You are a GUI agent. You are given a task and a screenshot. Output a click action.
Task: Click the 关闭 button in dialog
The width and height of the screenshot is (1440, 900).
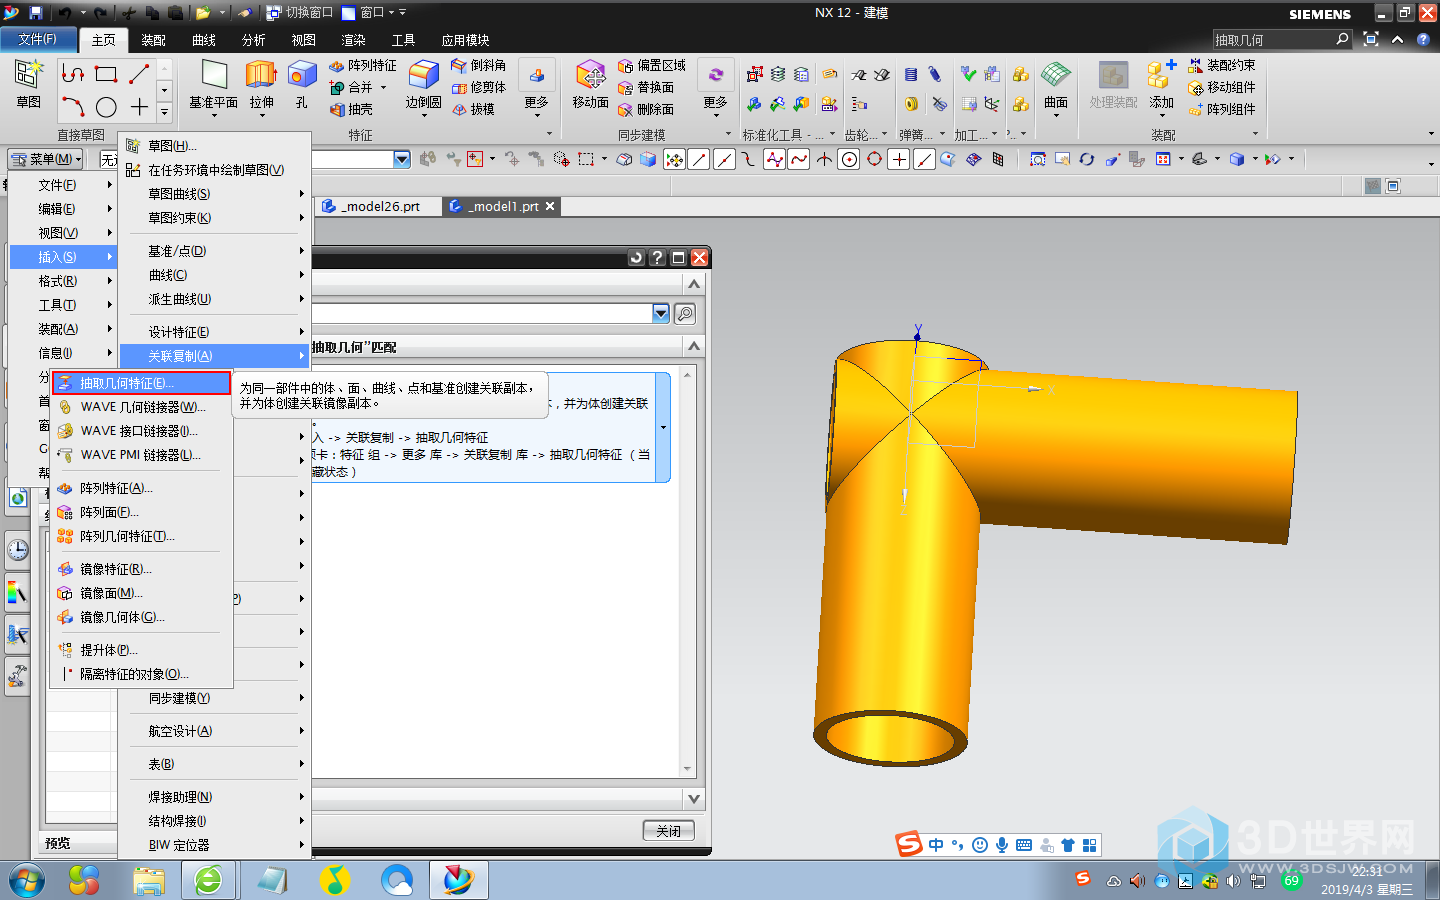tap(668, 831)
